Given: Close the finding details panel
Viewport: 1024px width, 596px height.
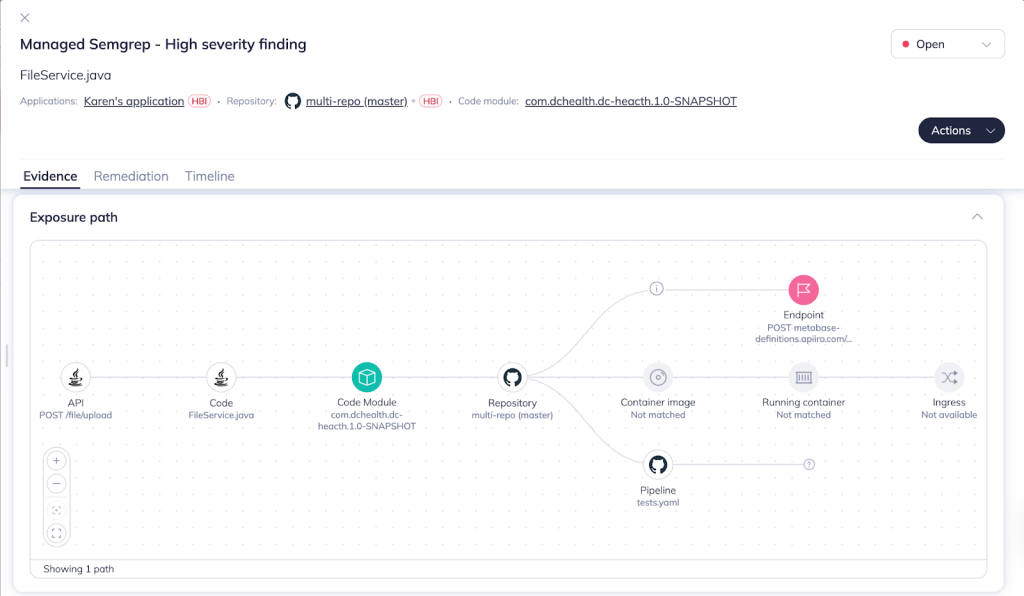Looking at the screenshot, I should (25, 18).
